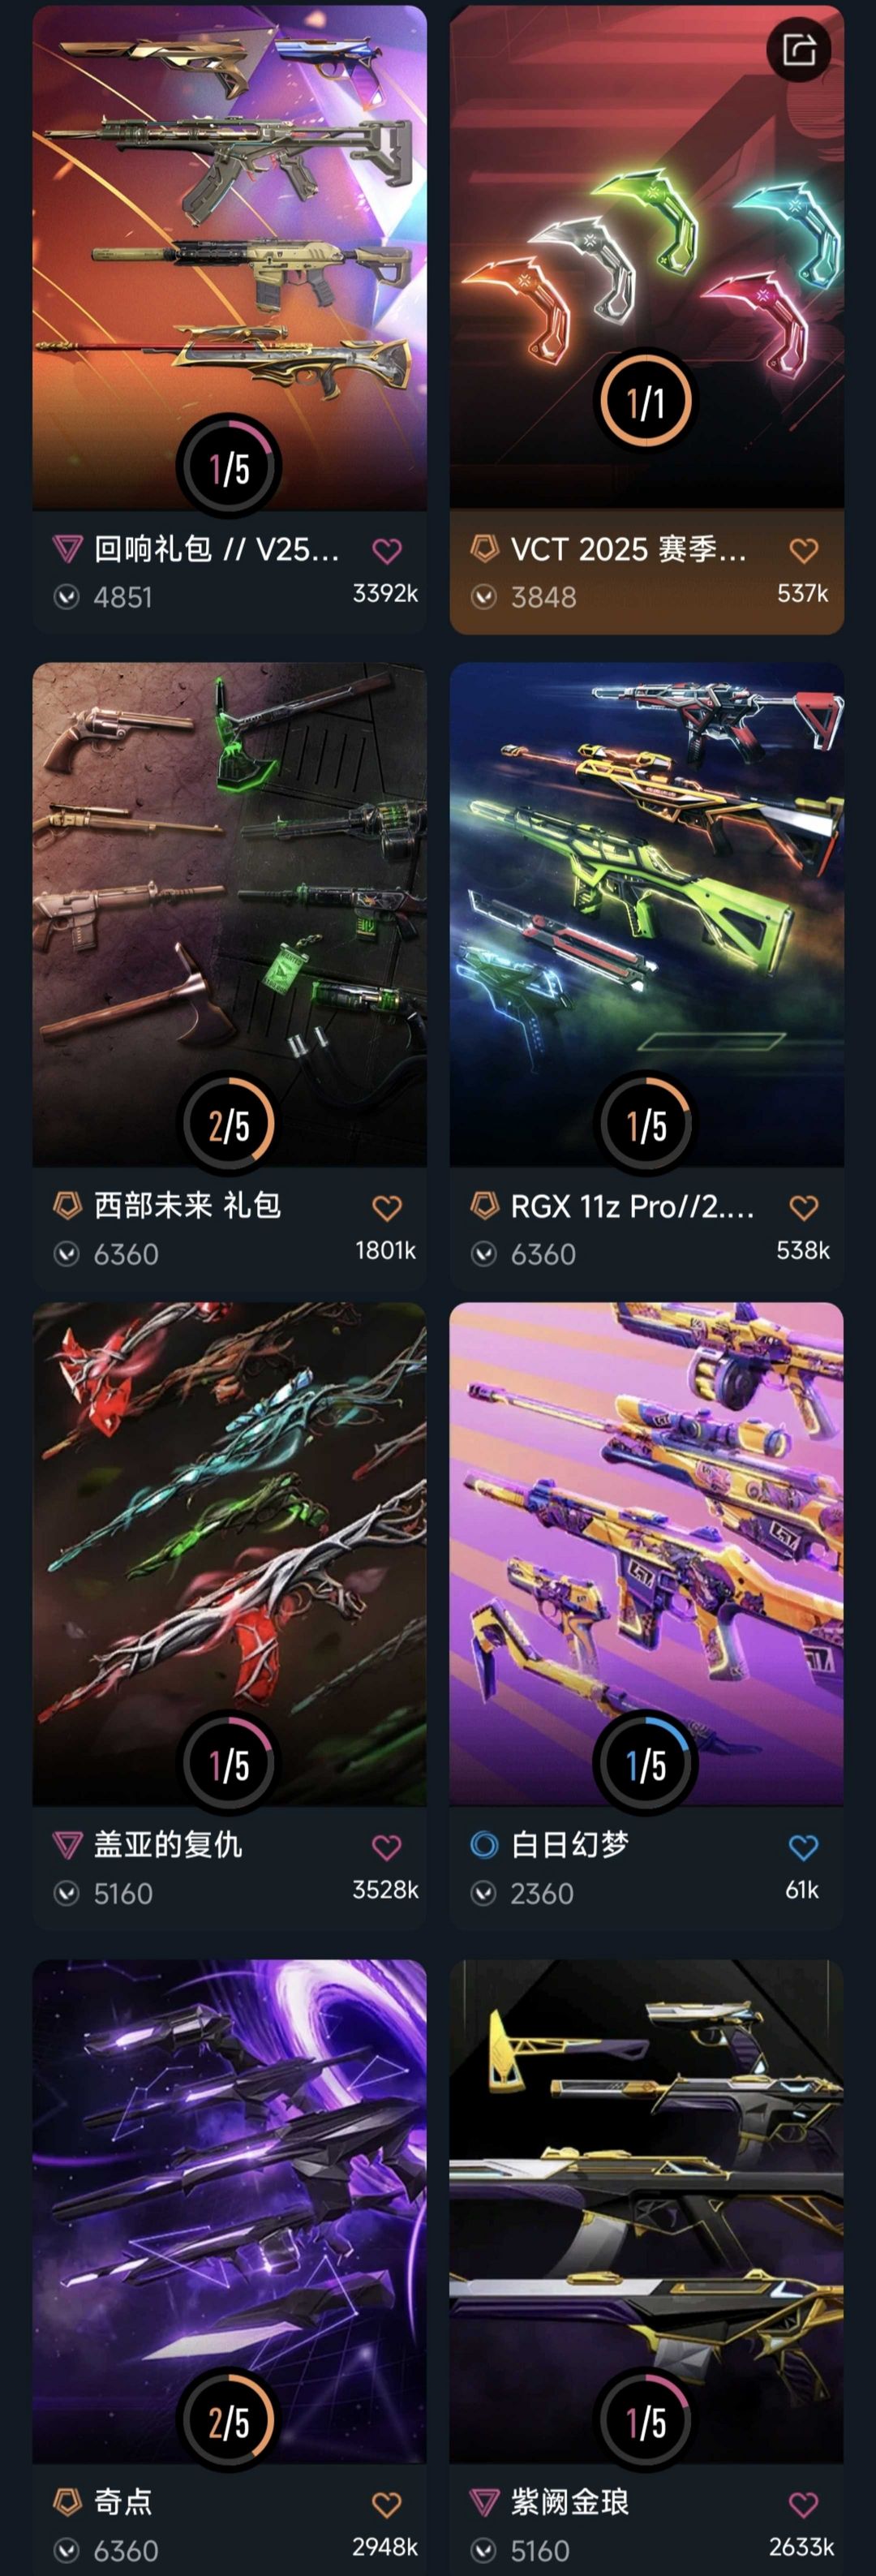Viewport: 876px width, 2576px height.
Task: Tap heart icon for RGX 11z Pro bundle
Action: pos(804,1207)
